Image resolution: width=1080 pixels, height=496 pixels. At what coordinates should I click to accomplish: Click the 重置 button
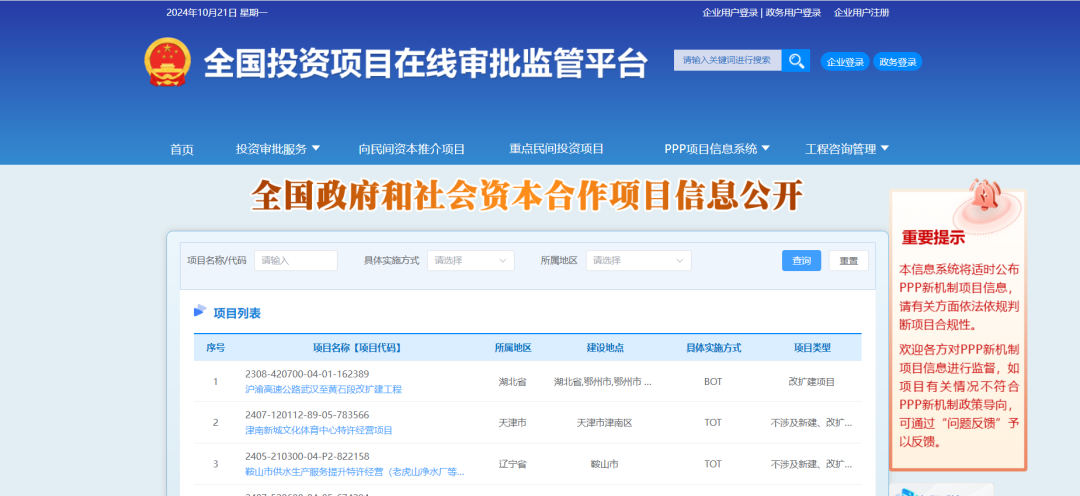click(x=849, y=260)
